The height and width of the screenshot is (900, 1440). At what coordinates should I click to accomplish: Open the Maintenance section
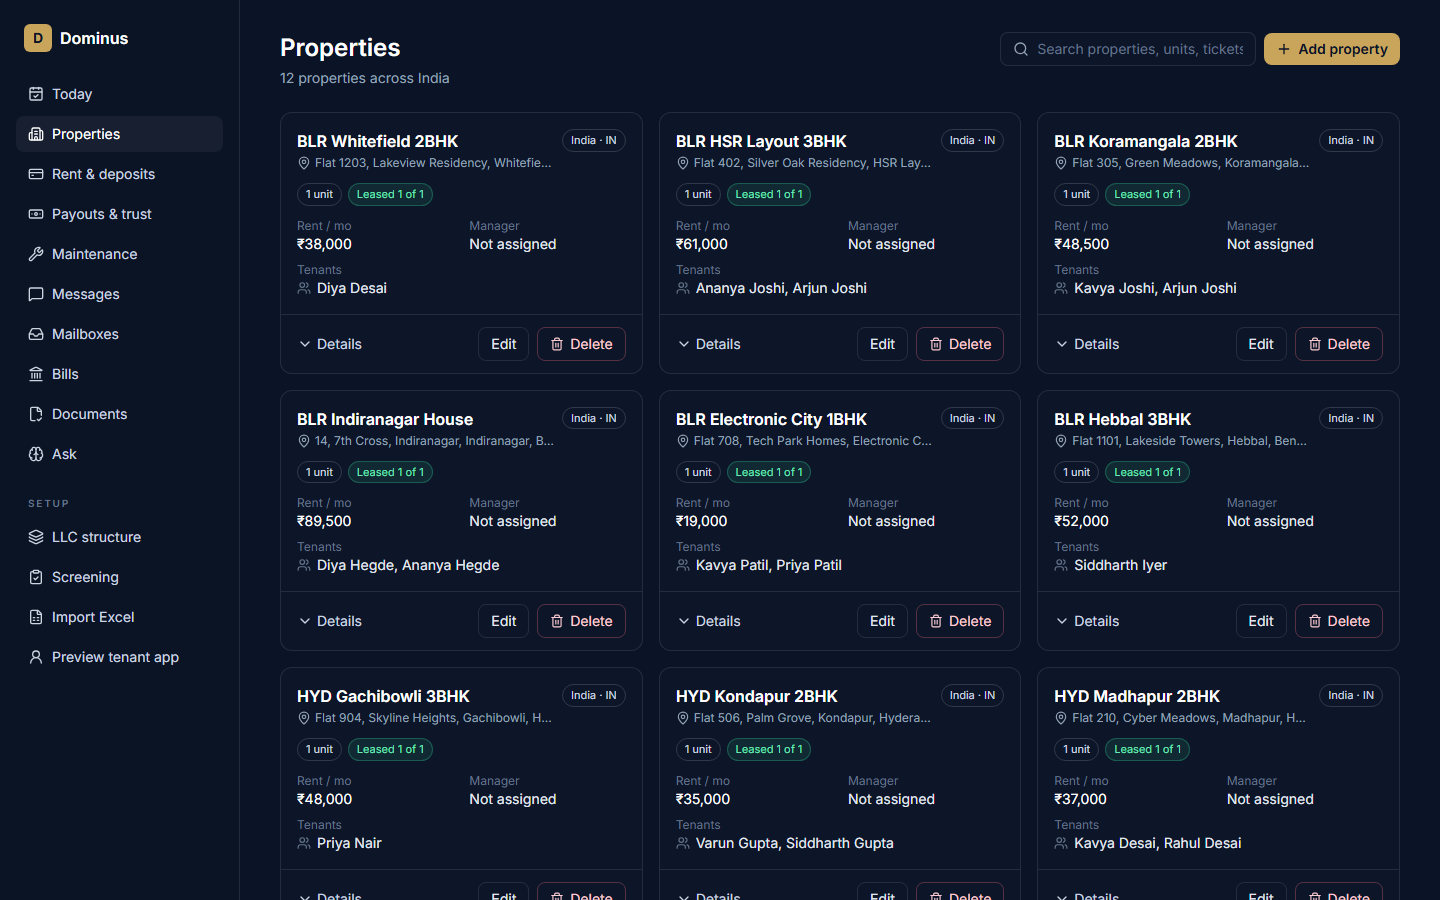coord(119,254)
